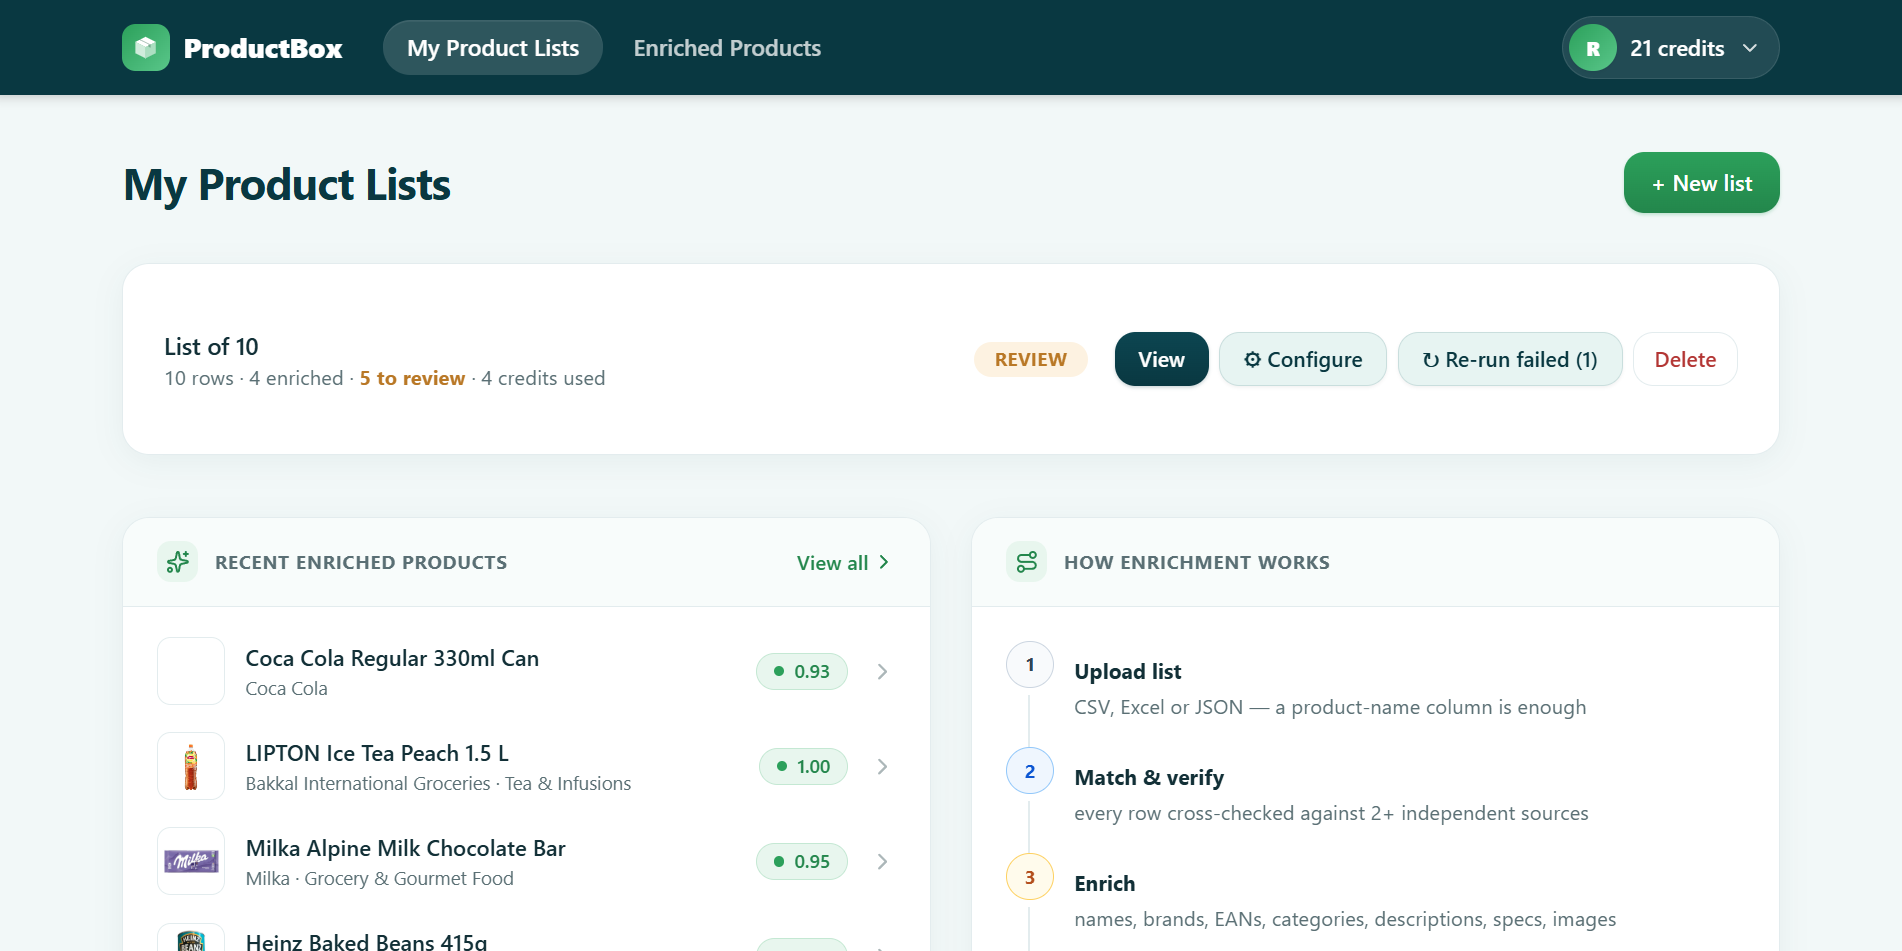Click the How Enrichment Works workflow icon
The height and width of the screenshot is (951, 1902).
tap(1027, 562)
